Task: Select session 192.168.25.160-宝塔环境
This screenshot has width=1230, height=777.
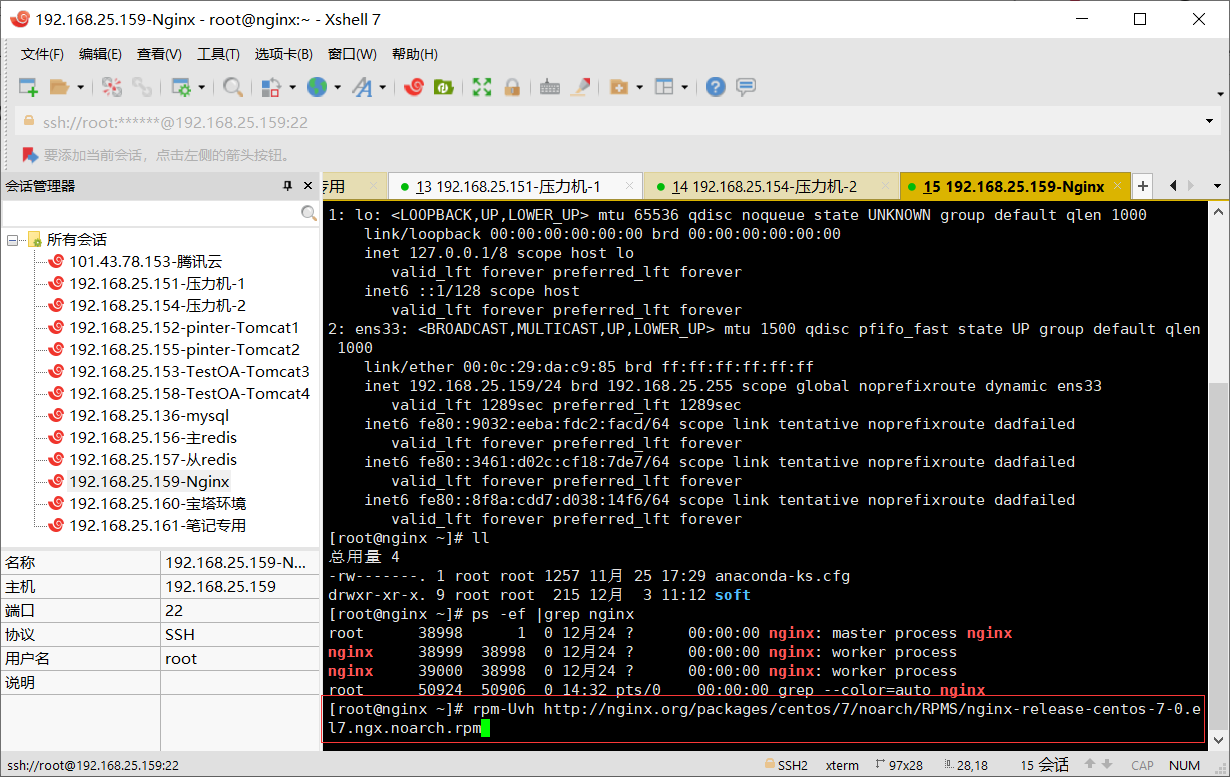Action: tap(157, 504)
